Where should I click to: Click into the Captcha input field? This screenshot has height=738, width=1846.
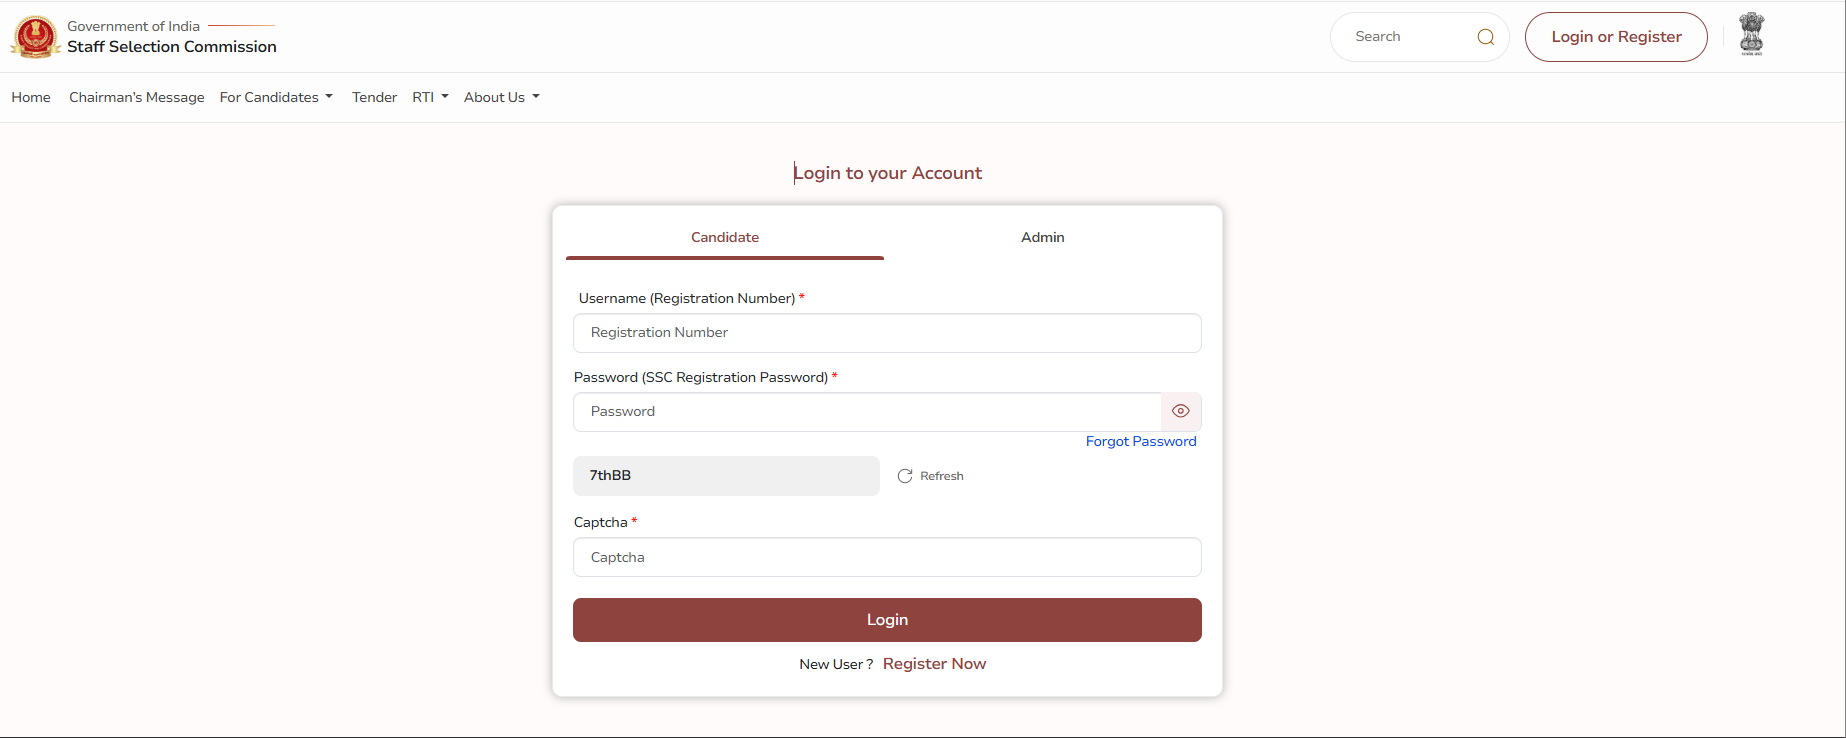click(887, 557)
